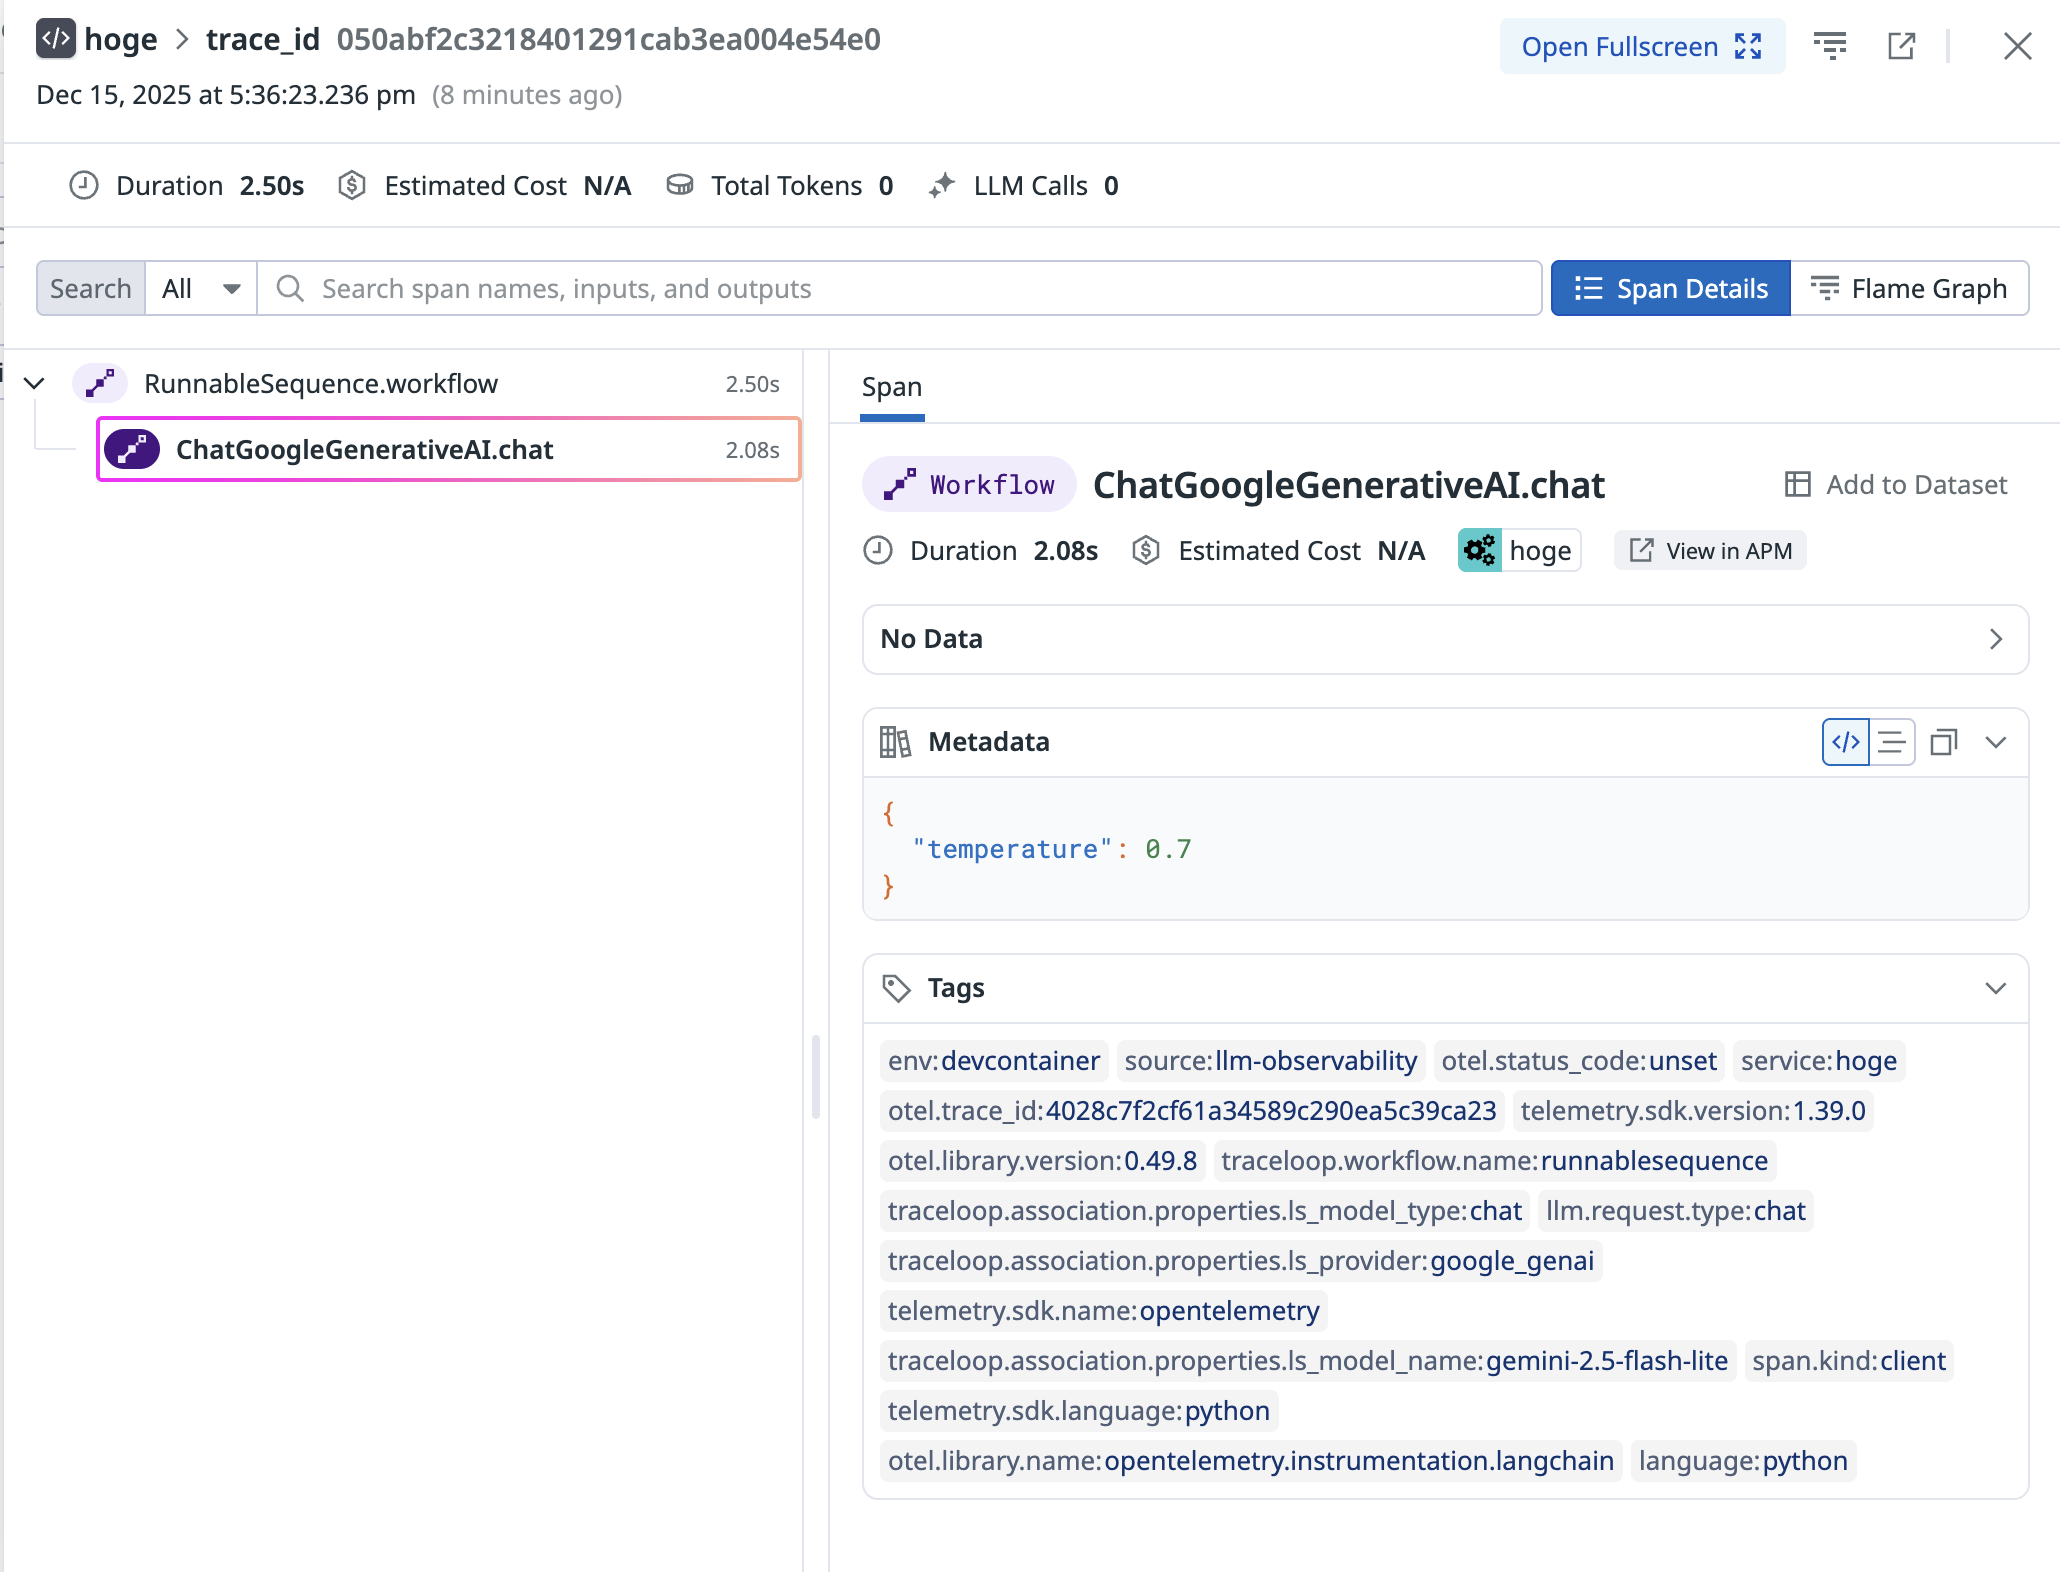Viewport: 2060px width, 1572px height.
Task: Click the search magnifier icon in the search bar
Action: pos(290,288)
